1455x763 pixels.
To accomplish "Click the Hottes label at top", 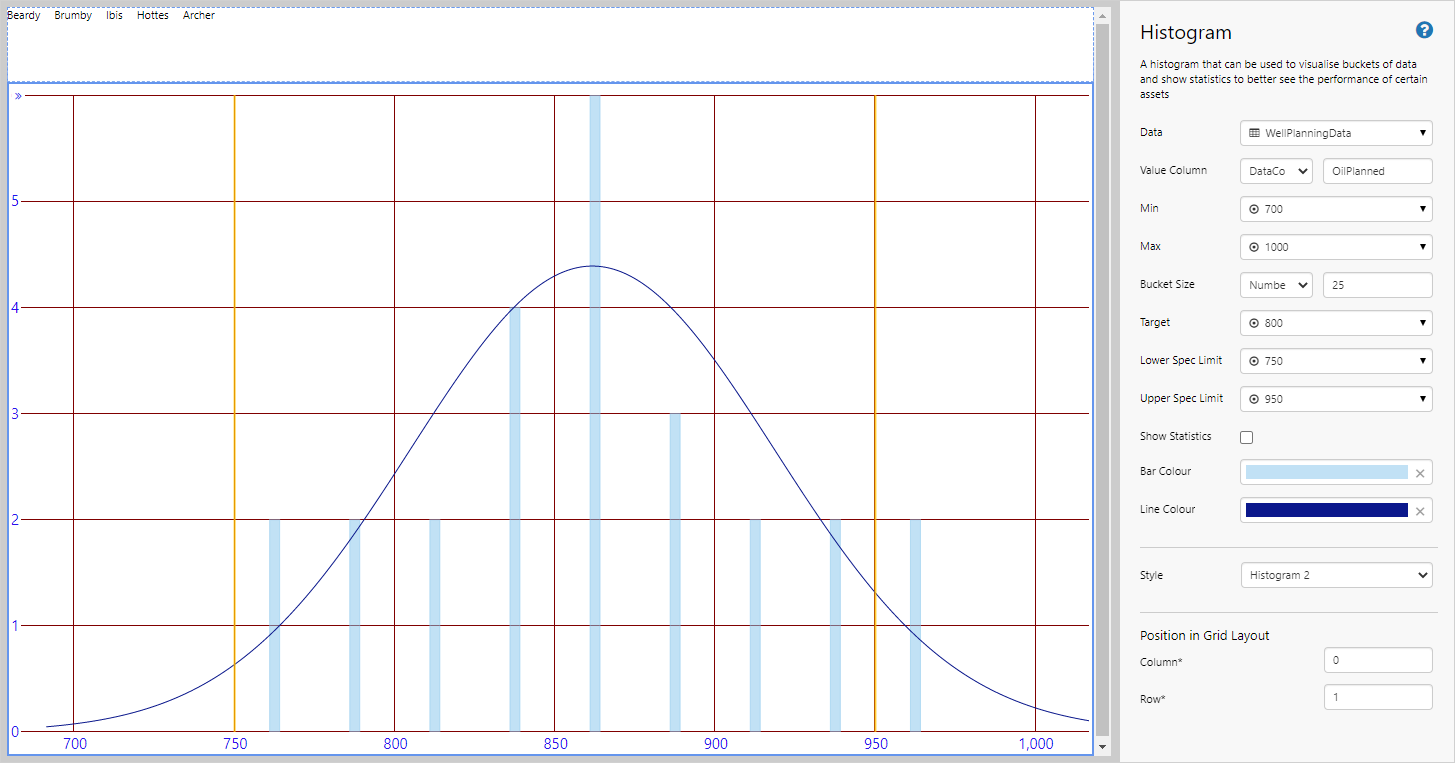I will click(153, 16).
